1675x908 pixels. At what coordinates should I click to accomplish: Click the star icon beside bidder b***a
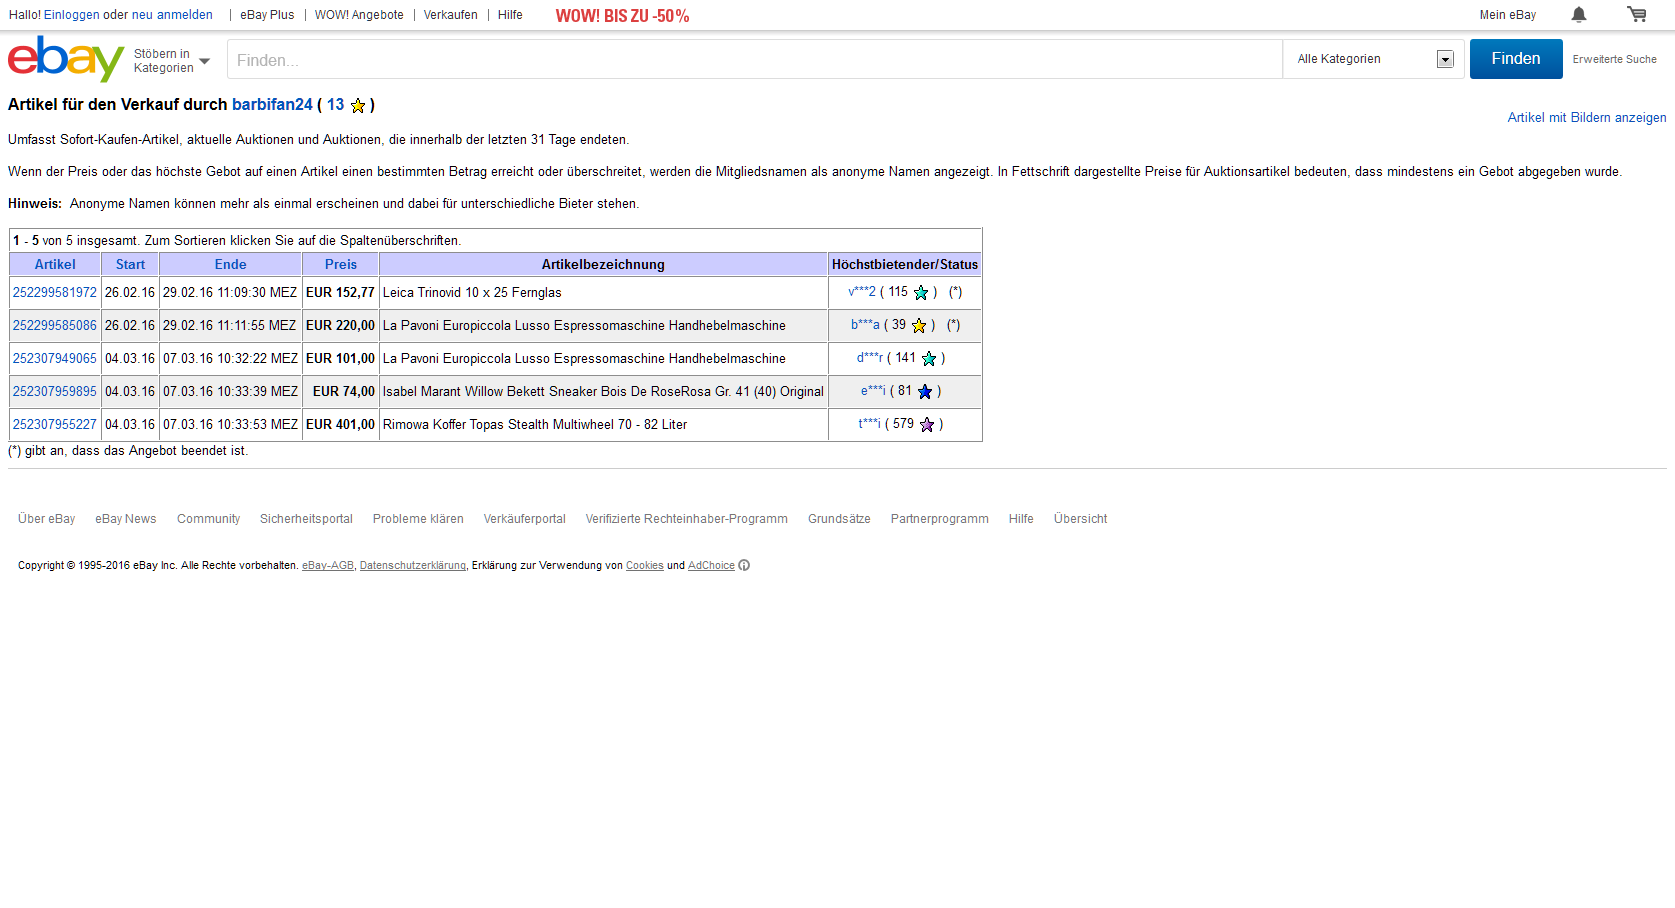click(919, 326)
